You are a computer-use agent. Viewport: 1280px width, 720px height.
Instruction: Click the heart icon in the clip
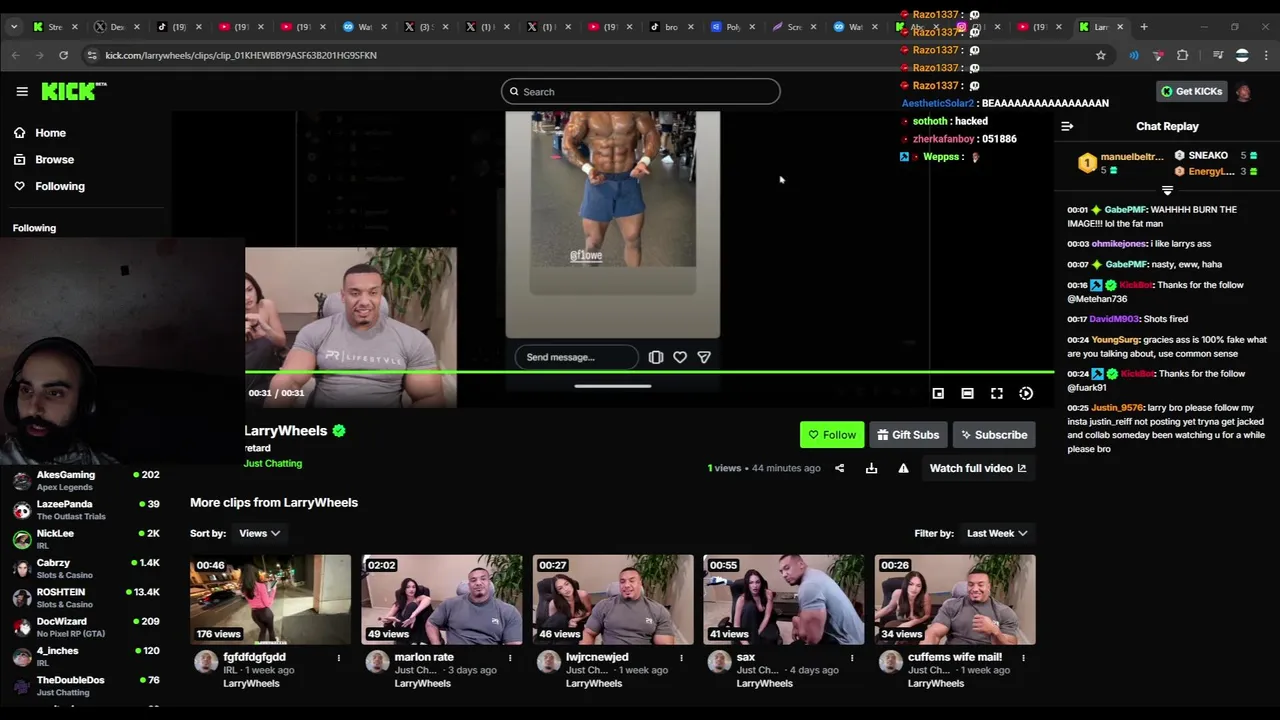click(x=680, y=357)
